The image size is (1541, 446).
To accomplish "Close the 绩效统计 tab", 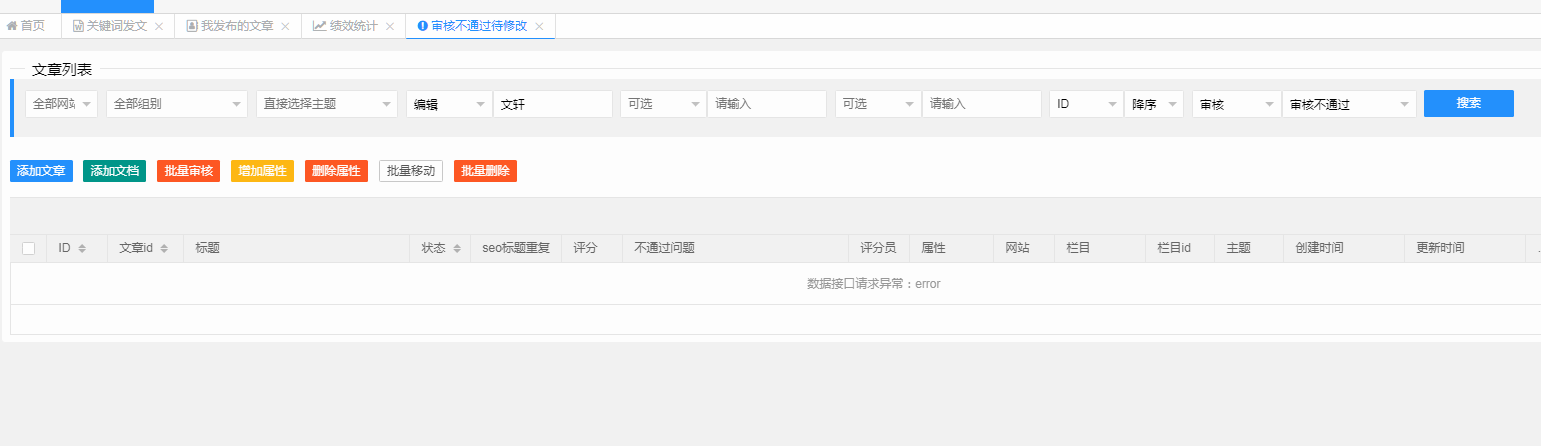I will point(389,27).
